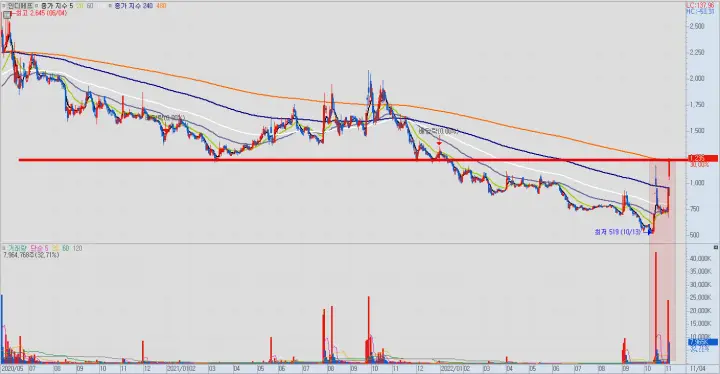This screenshot has width=720, height=374.
Task: Click the 2021/0102 date axis label
Action: (x=181, y=368)
